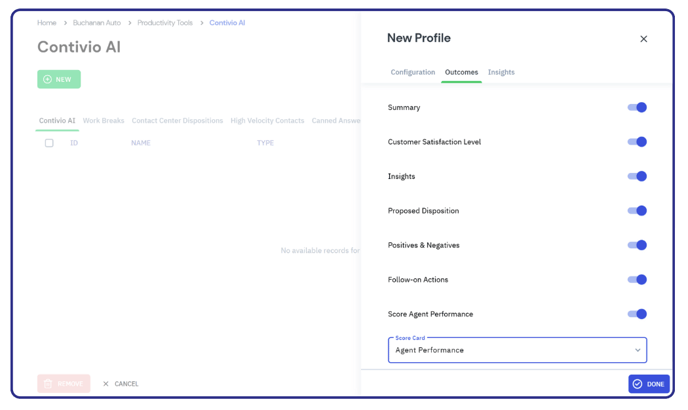Toggle Proposed Disposition switch
Screen dimensions: 688x410
(637, 211)
